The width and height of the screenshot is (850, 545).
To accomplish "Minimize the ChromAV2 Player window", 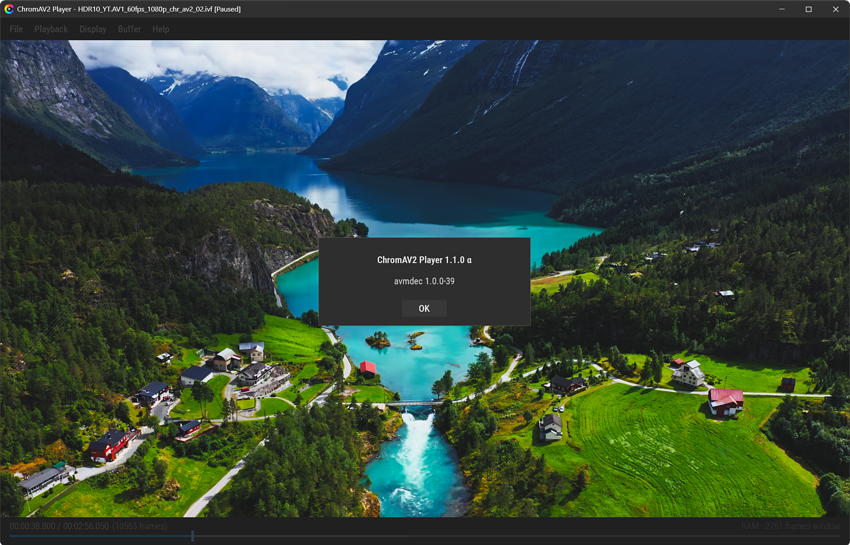I will pos(782,9).
